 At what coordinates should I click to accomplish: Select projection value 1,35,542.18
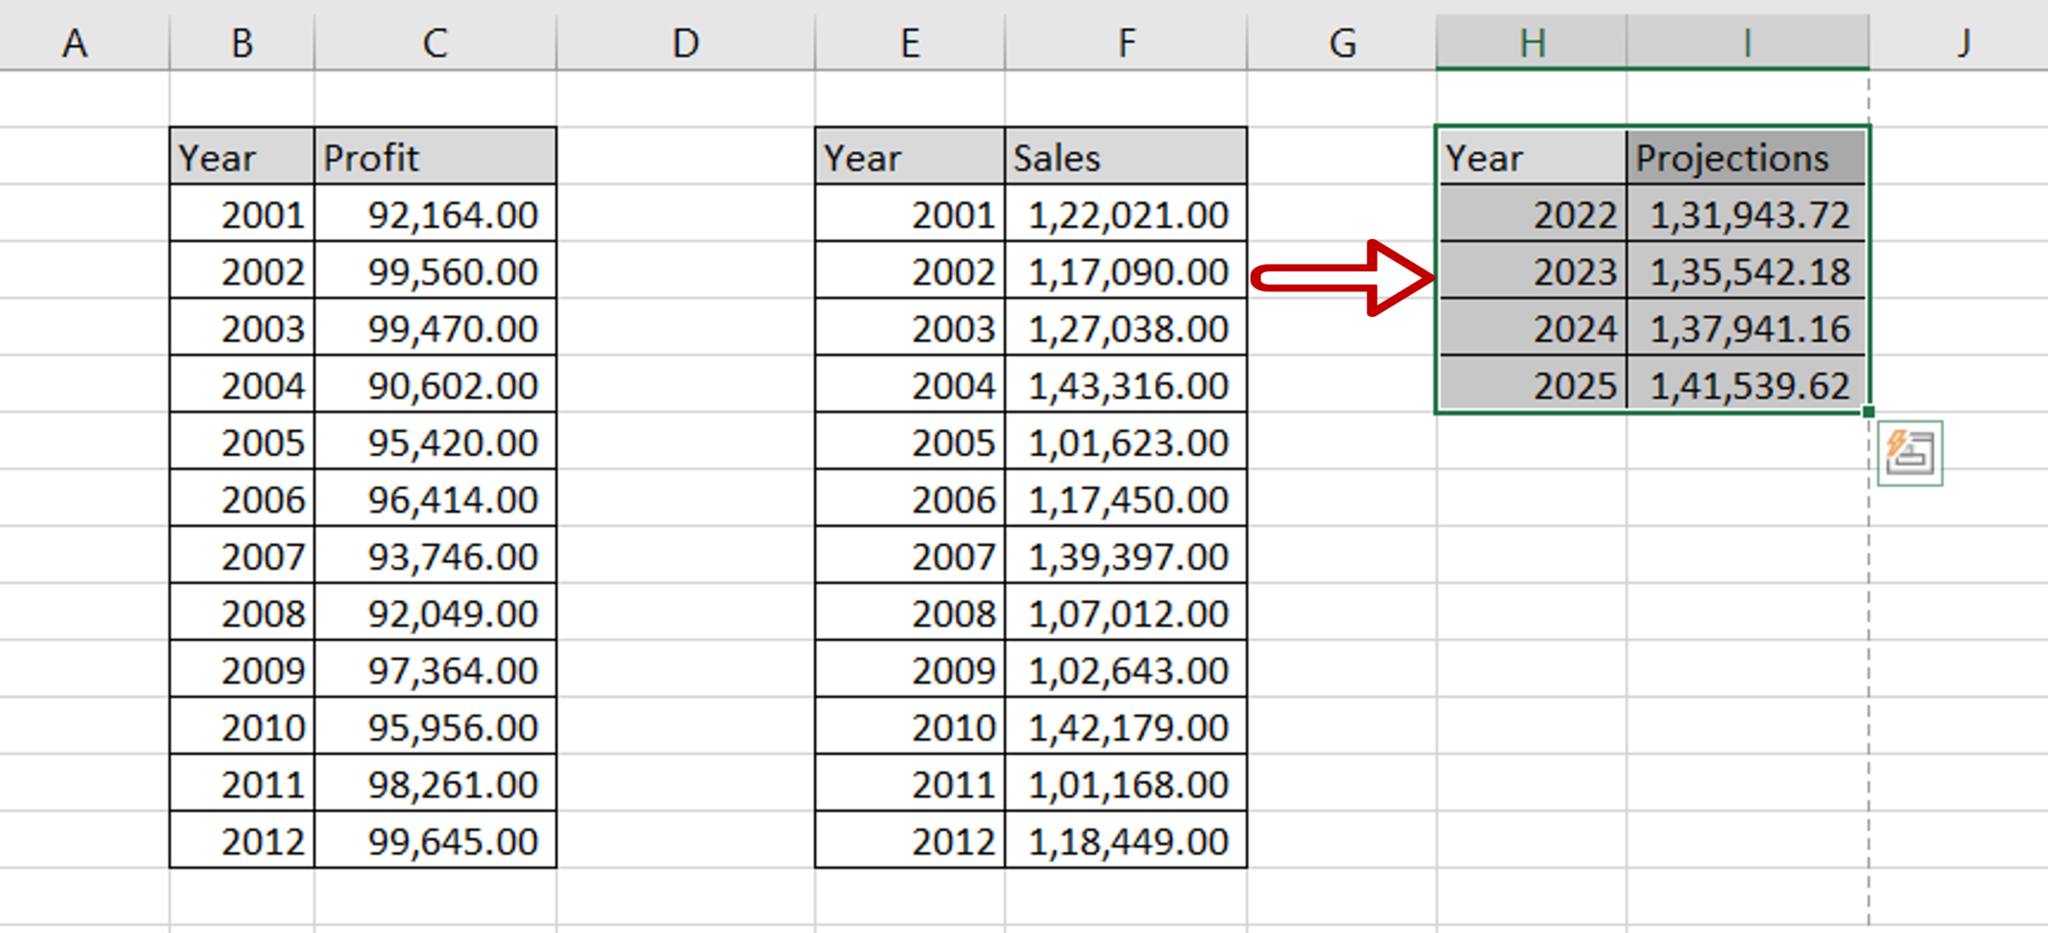tap(1747, 270)
